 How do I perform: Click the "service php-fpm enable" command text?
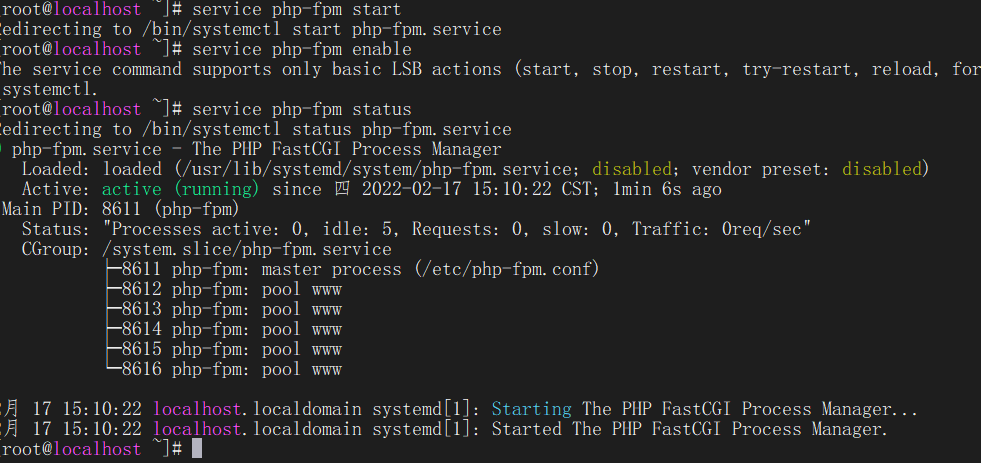point(301,49)
